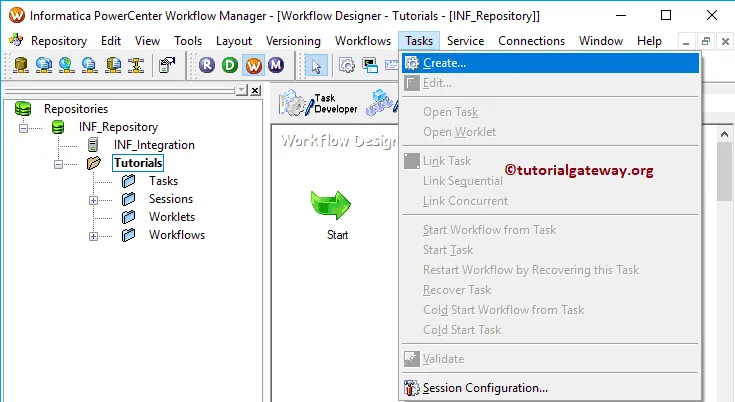Launch Repository Manager via the R icon

pos(207,65)
